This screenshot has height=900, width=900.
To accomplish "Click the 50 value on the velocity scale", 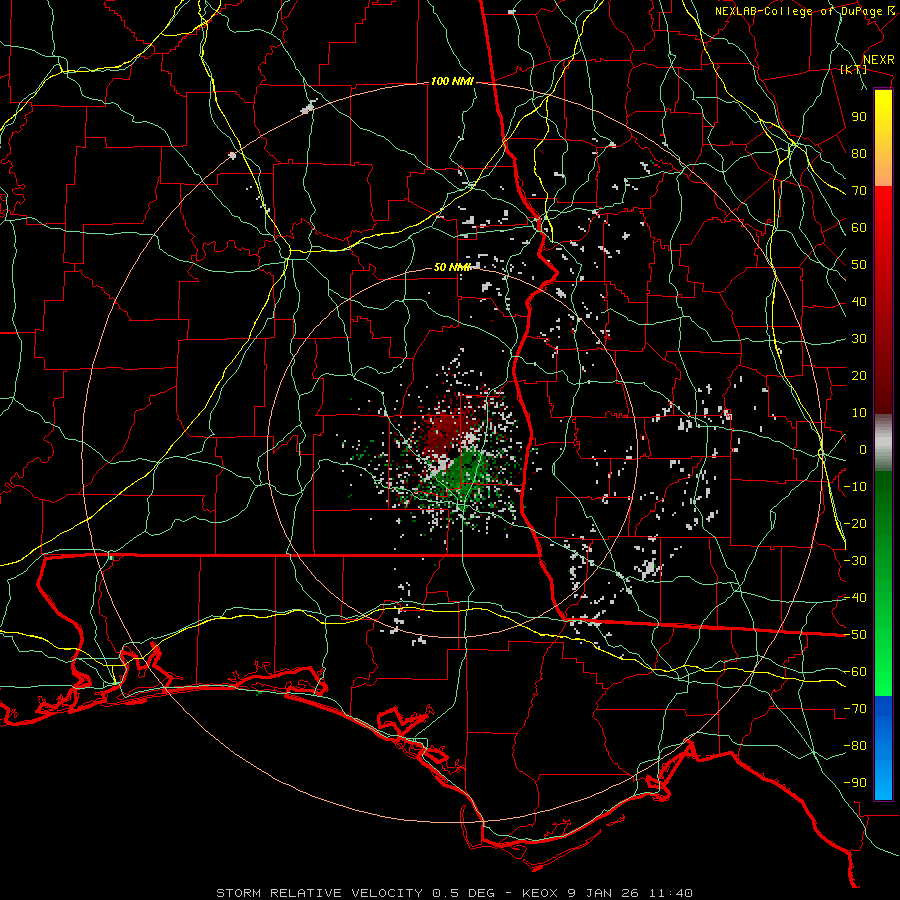I will tap(859, 265).
